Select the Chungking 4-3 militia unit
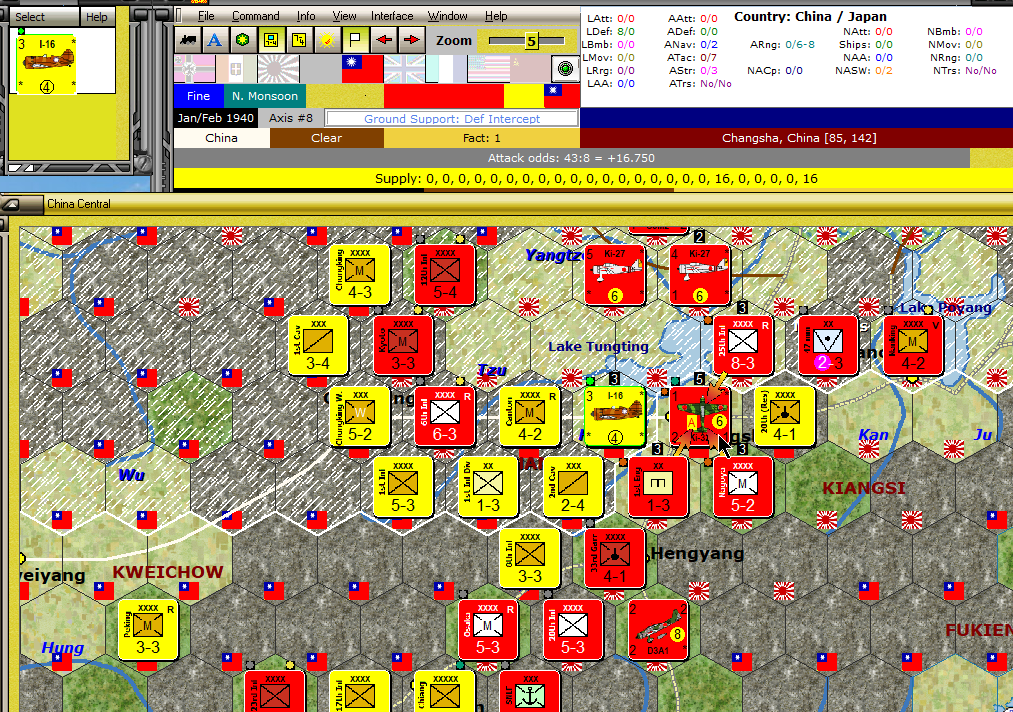The width and height of the screenshot is (1013, 712). (x=360, y=275)
